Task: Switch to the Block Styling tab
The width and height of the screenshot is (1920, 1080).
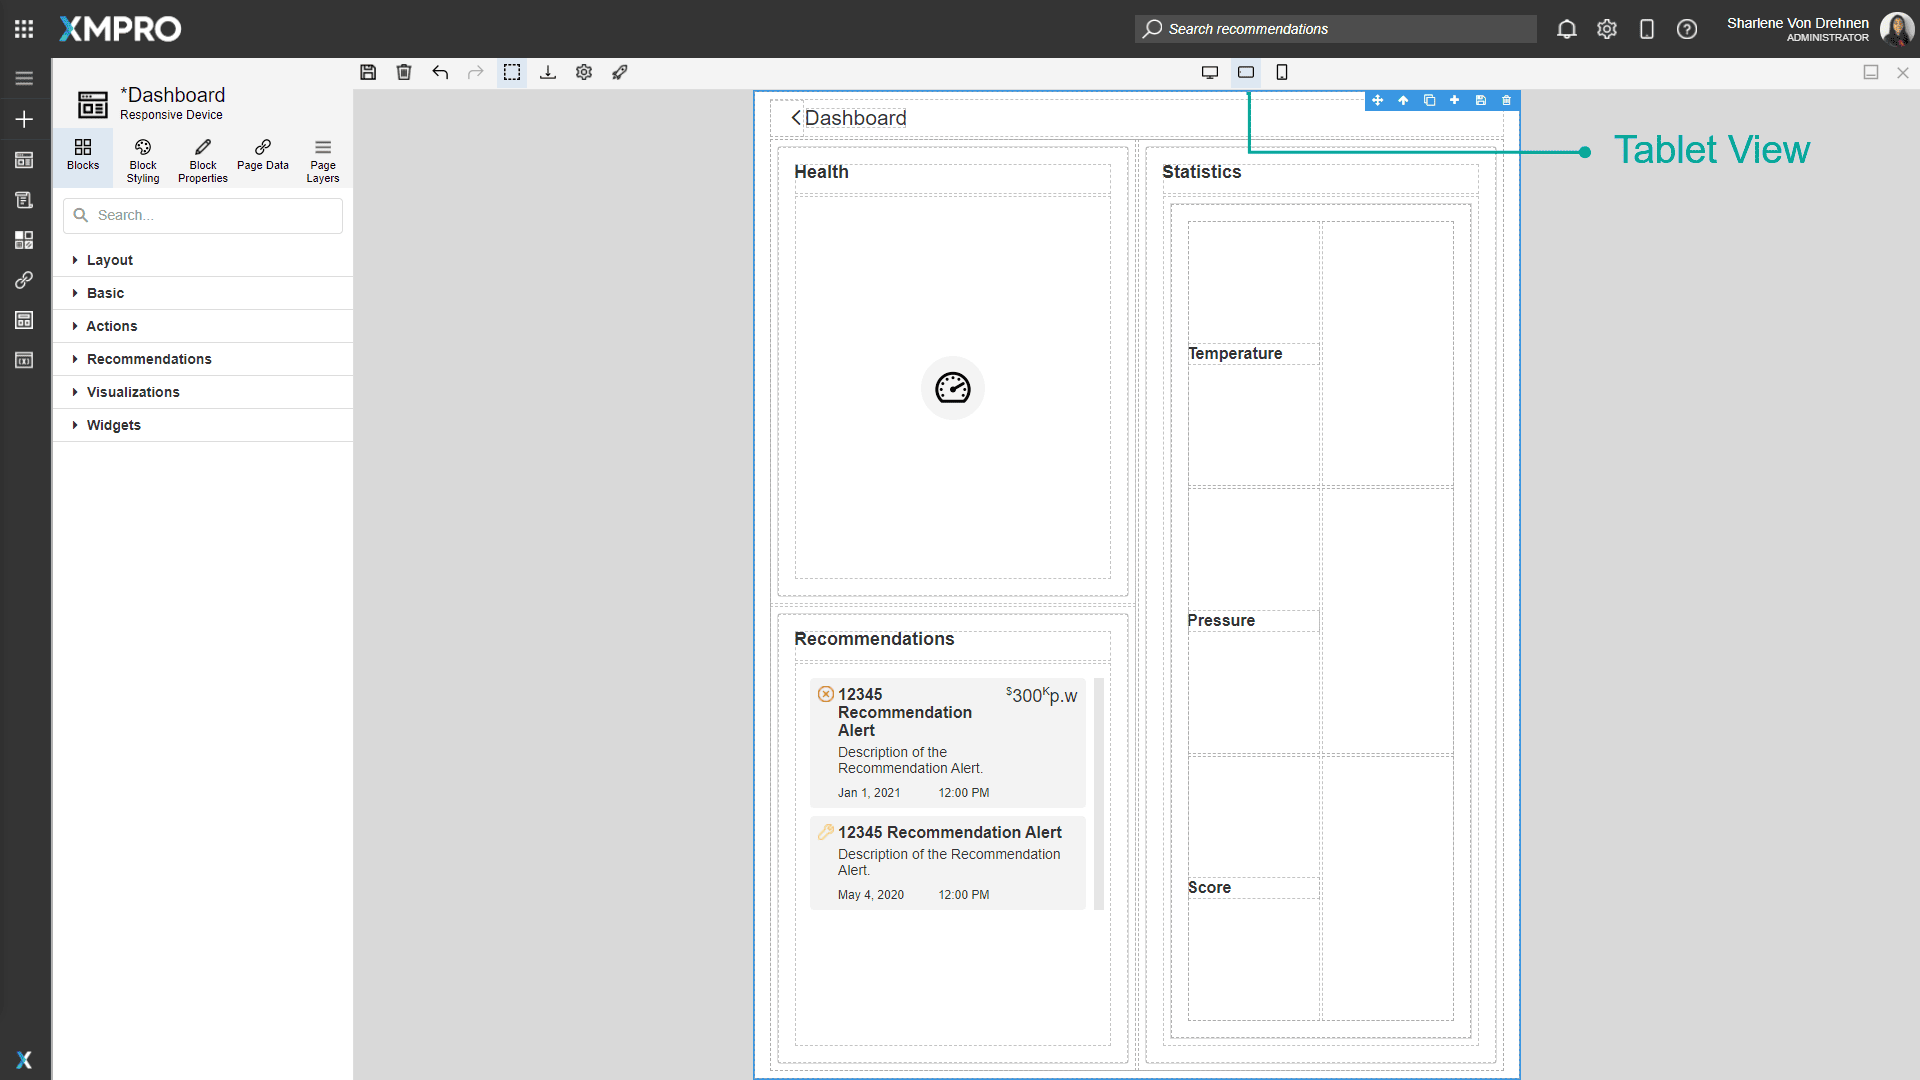Action: (142, 159)
